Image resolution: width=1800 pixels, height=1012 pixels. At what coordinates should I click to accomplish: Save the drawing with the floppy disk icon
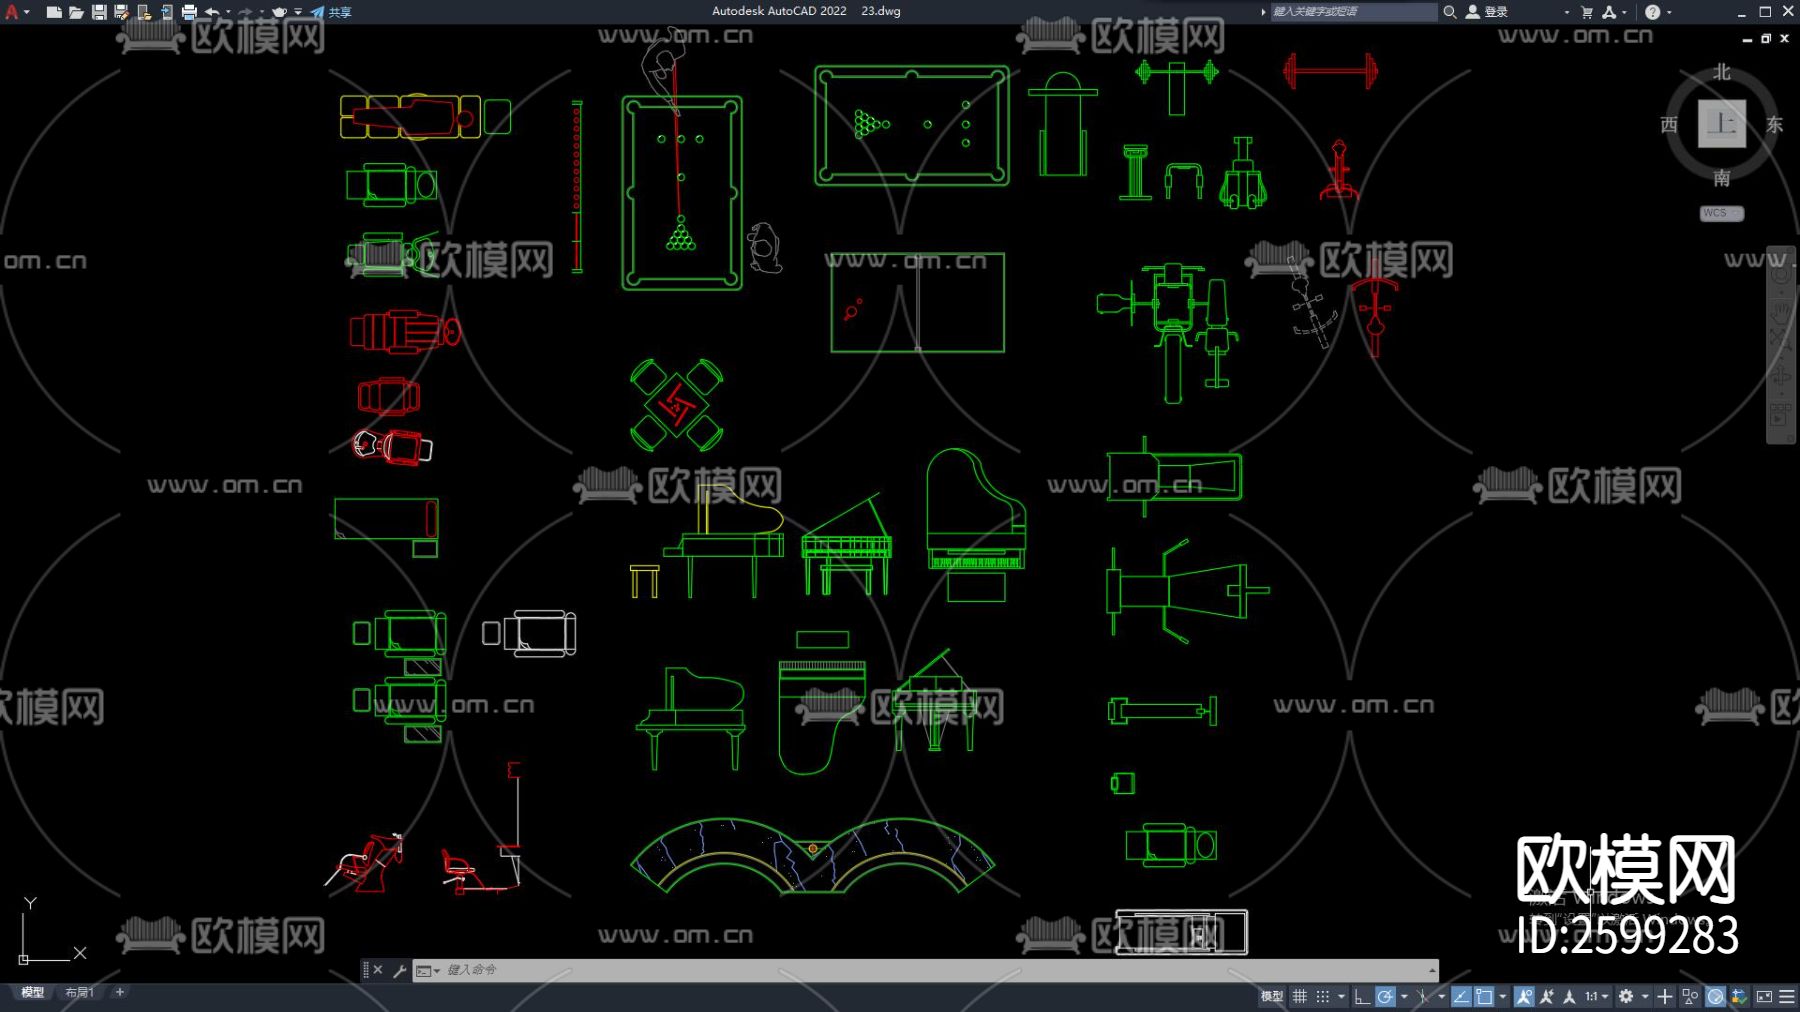[99, 12]
